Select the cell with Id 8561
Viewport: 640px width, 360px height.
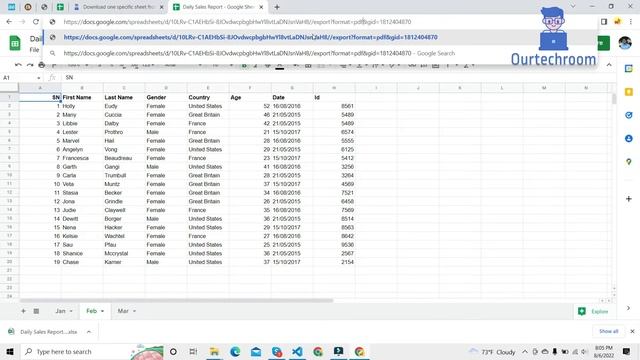point(334,106)
